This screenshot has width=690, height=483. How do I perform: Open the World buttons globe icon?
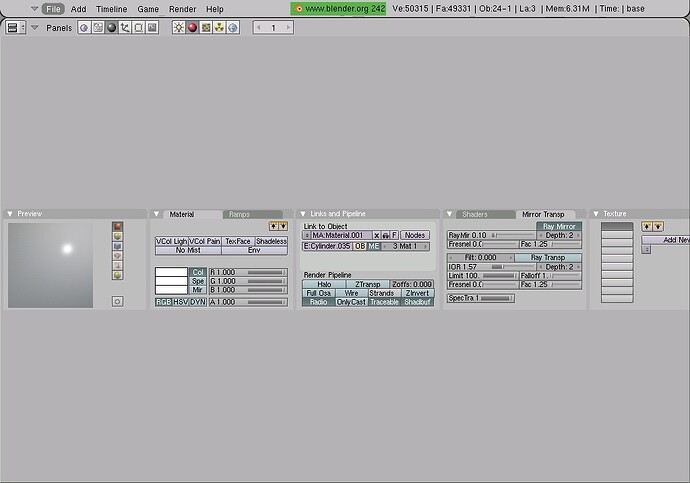pyautogui.click(x=233, y=28)
